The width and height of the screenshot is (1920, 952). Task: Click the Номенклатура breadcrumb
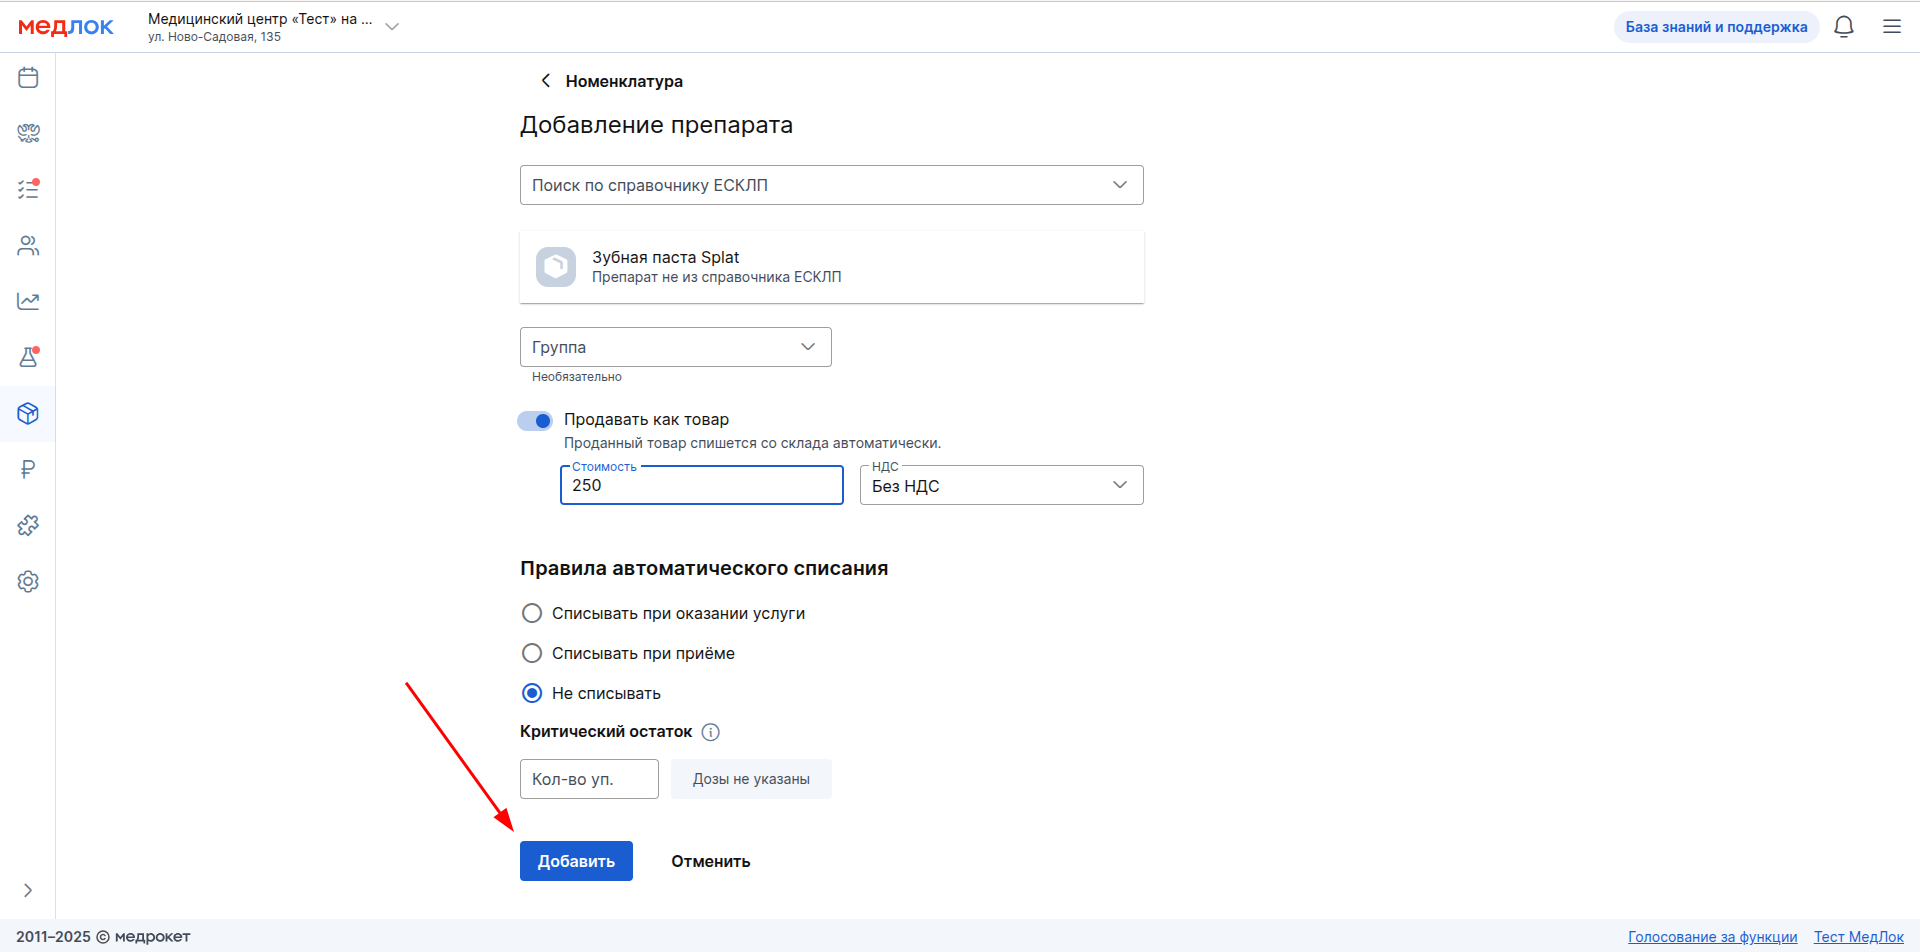[x=624, y=81]
